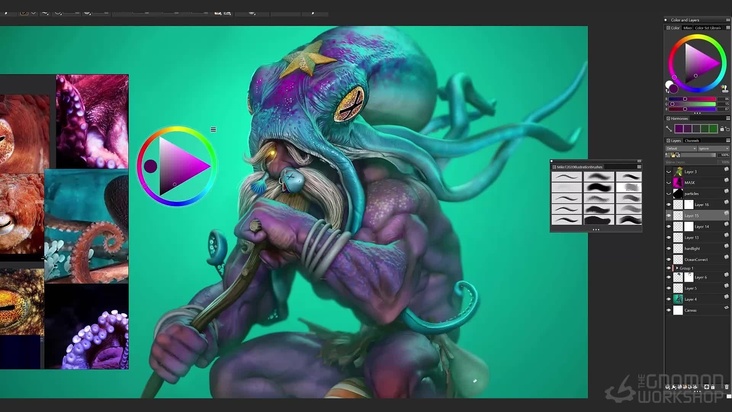Click the purple octopus sucker reference image at bottom

click(87, 327)
